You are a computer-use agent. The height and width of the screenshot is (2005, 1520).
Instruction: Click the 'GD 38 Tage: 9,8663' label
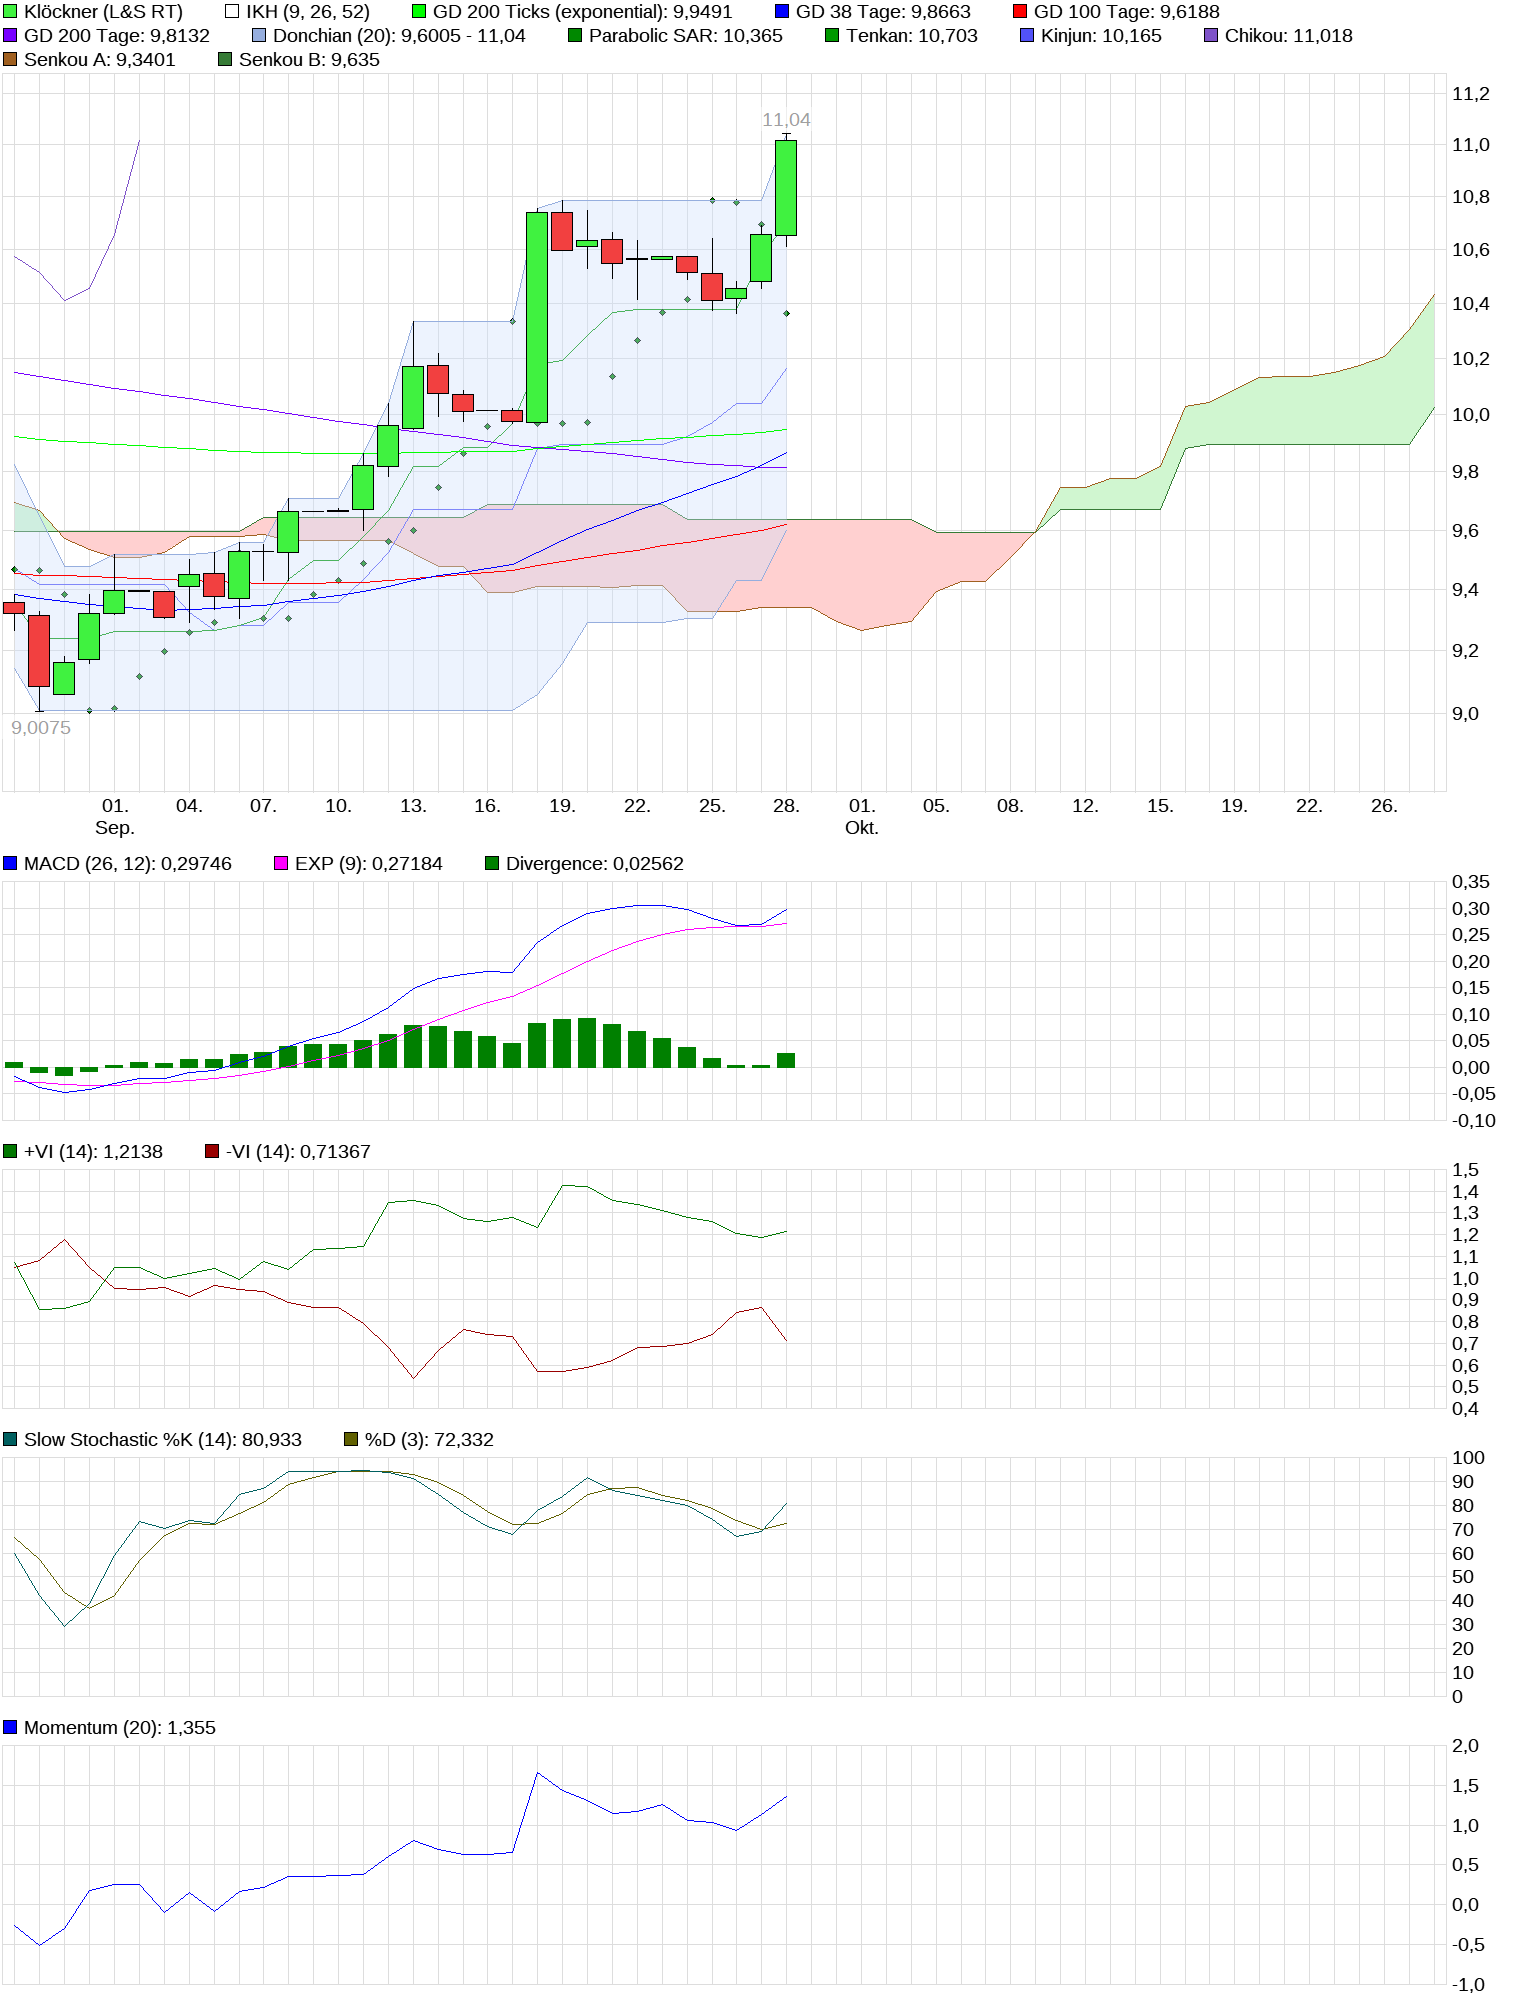(x=883, y=12)
